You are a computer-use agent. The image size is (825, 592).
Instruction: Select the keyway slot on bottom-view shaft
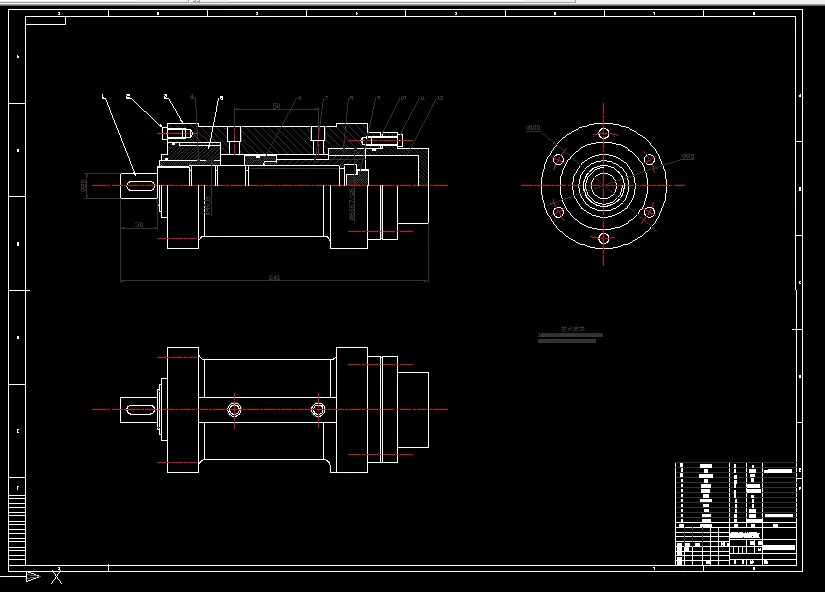click(x=141, y=409)
